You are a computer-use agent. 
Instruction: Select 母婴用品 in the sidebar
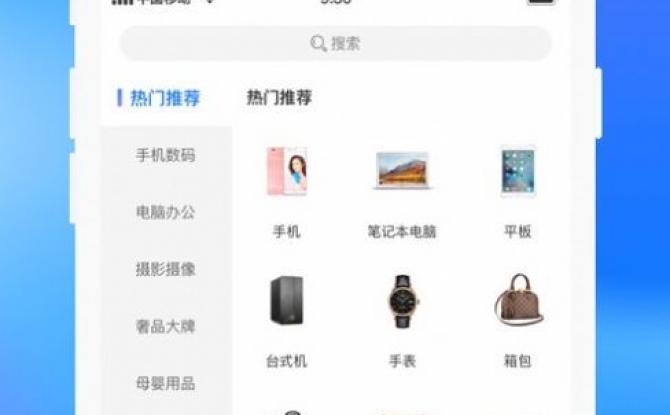click(x=166, y=383)
